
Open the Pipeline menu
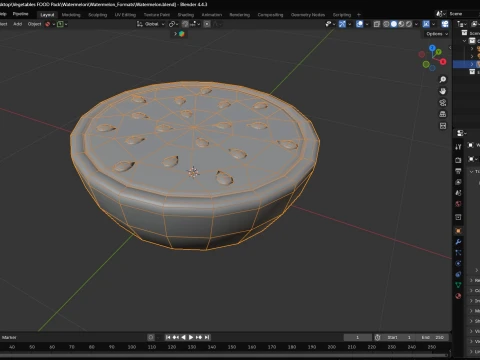[x=20, y=14]
